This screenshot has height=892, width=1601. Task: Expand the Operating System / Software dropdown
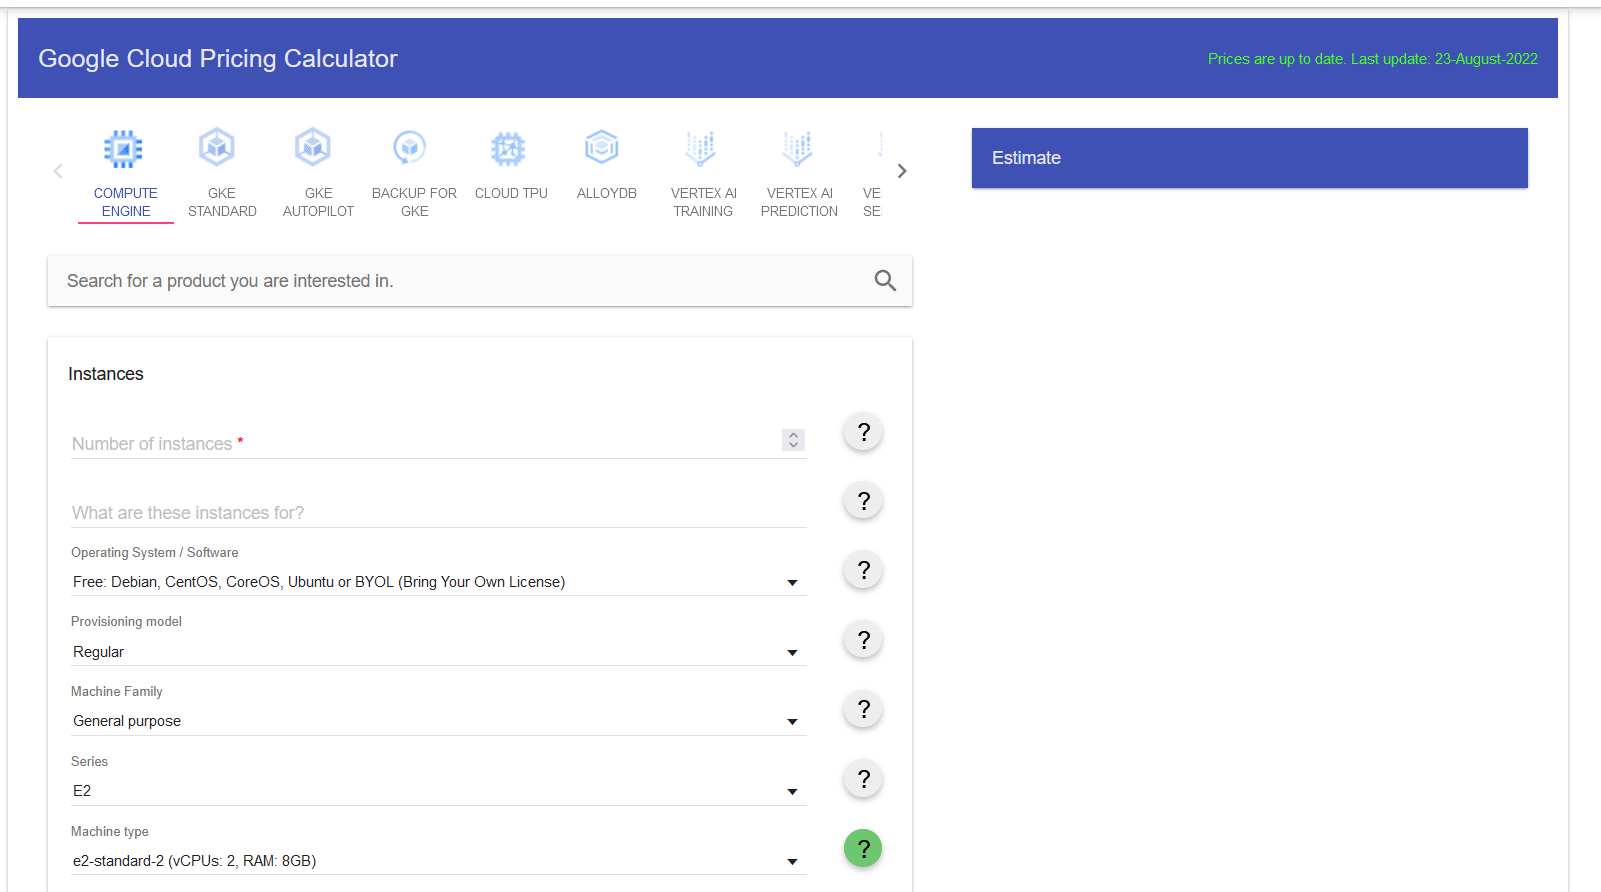[x=438, y=582]
